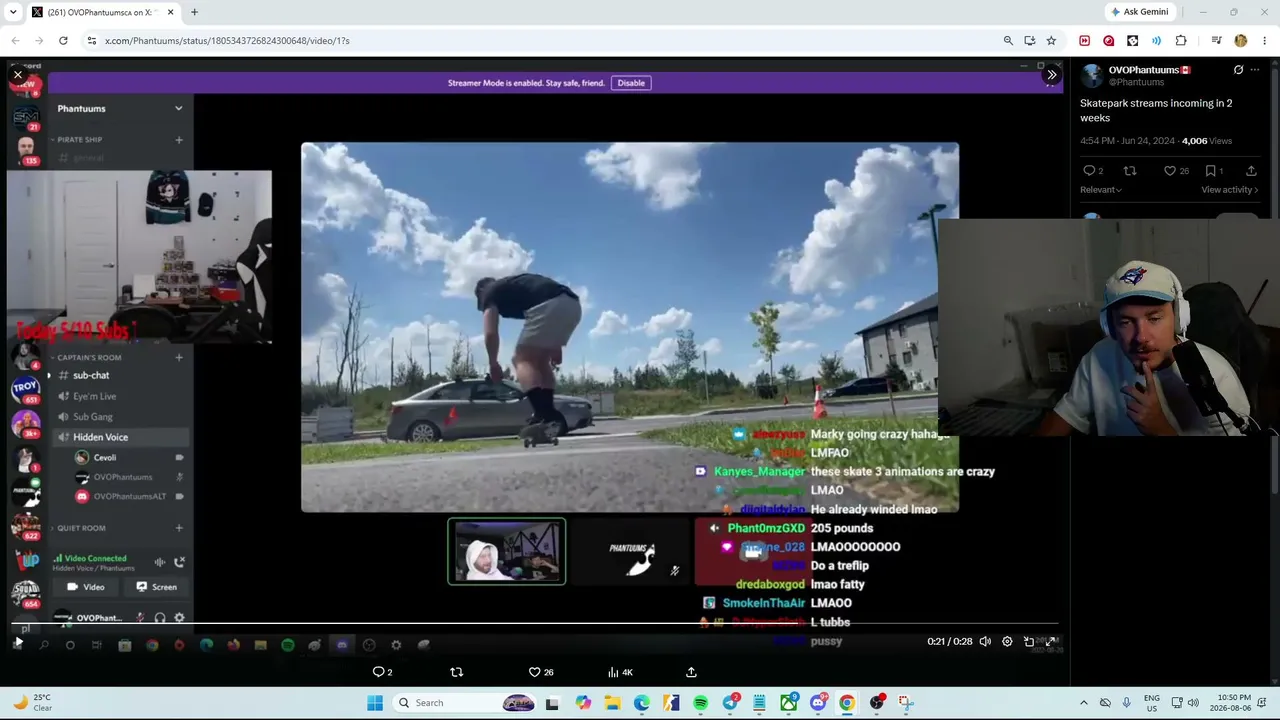Click repost icon in tweet sidebar
The image size is (1280, 720).
click(1130, 171)
